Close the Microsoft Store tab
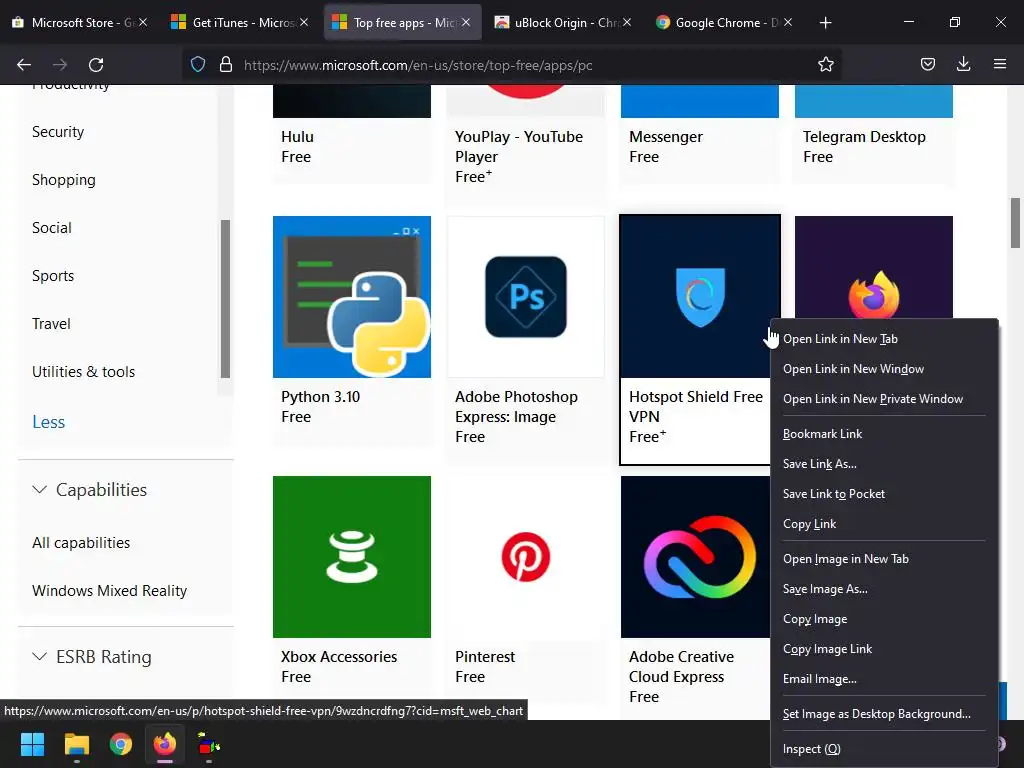The height and width of the screenshot is (768, 1024). click(x=143, y=22)
